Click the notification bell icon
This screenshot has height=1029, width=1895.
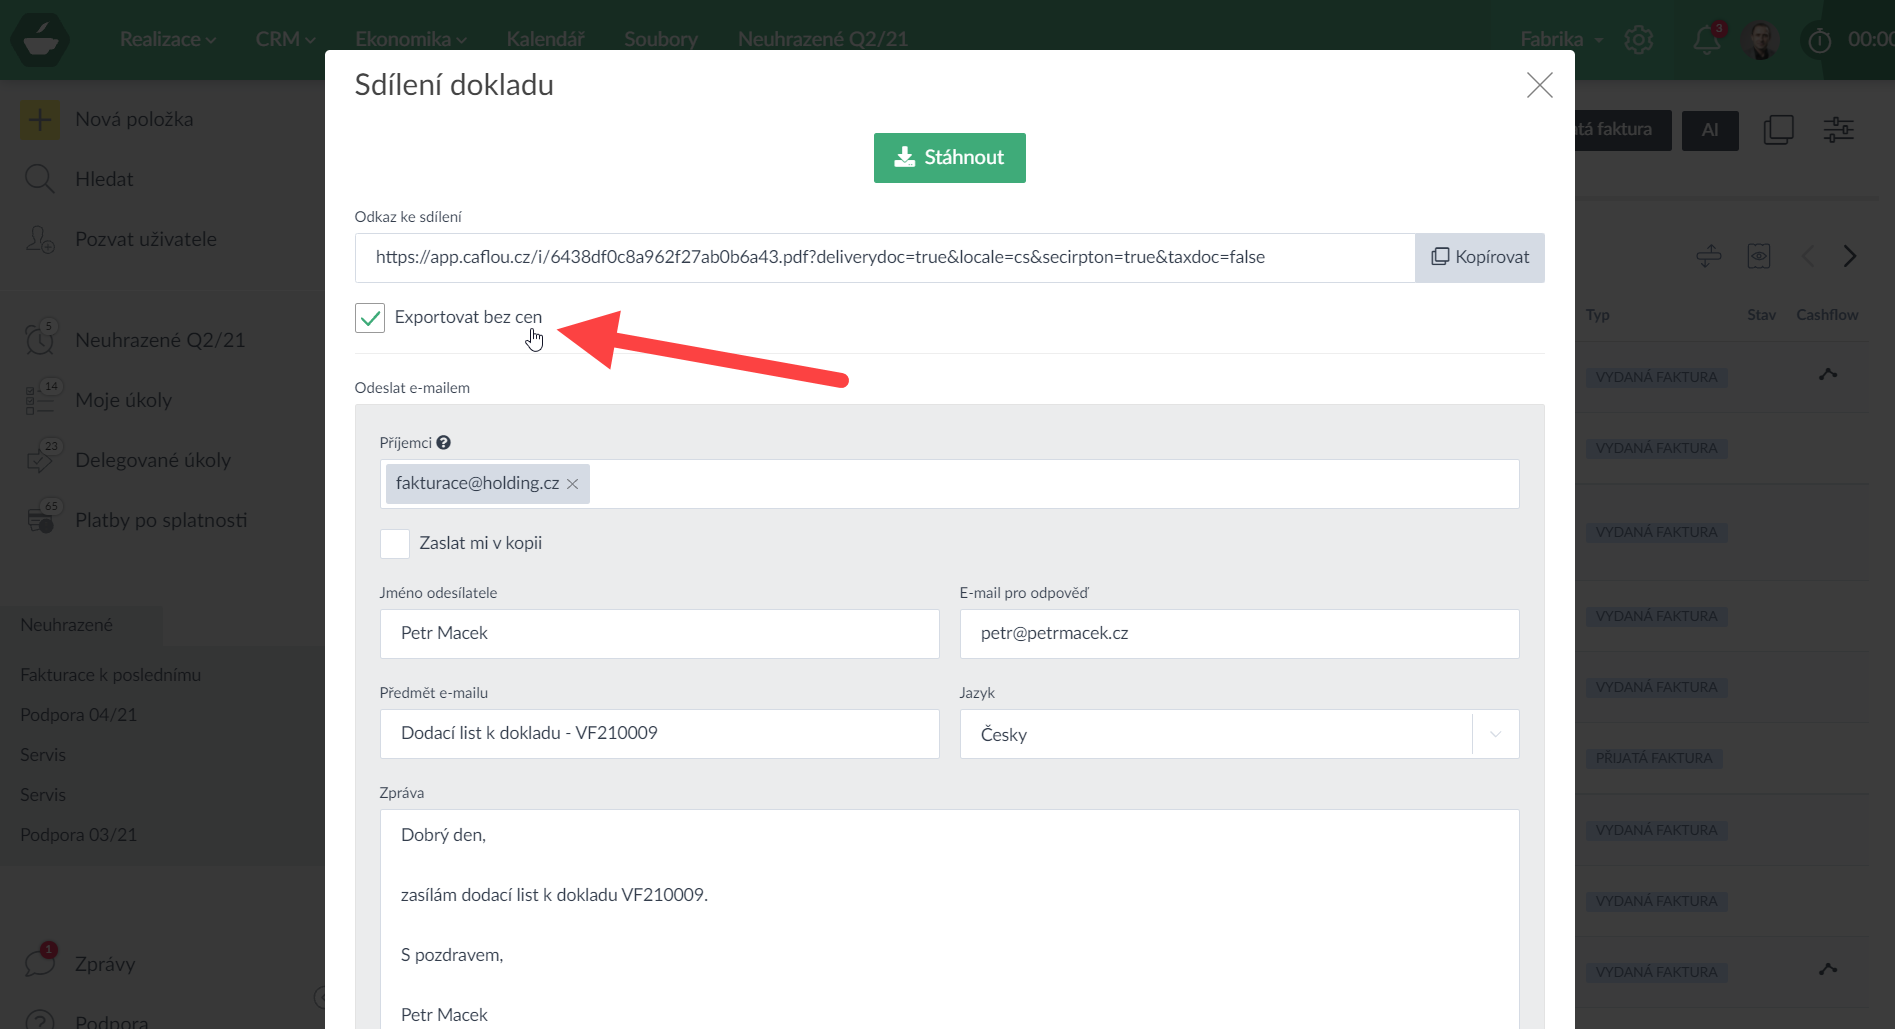tap(1706, 40)
